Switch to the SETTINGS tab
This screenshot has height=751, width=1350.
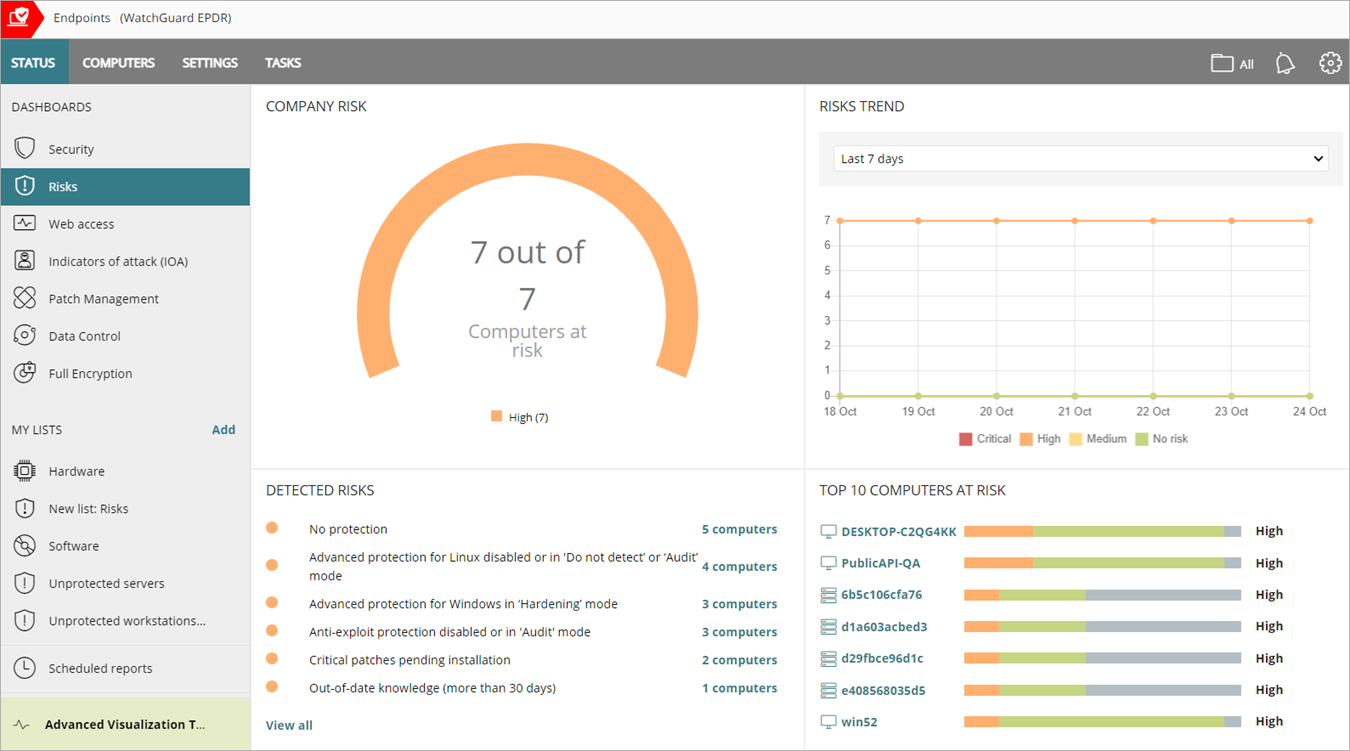[x=210, y=62]
